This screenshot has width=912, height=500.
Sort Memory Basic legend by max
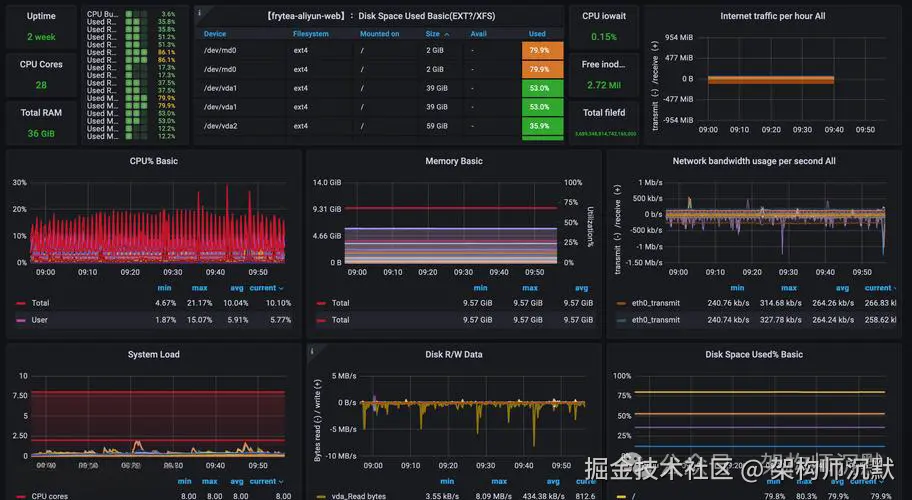530,288
